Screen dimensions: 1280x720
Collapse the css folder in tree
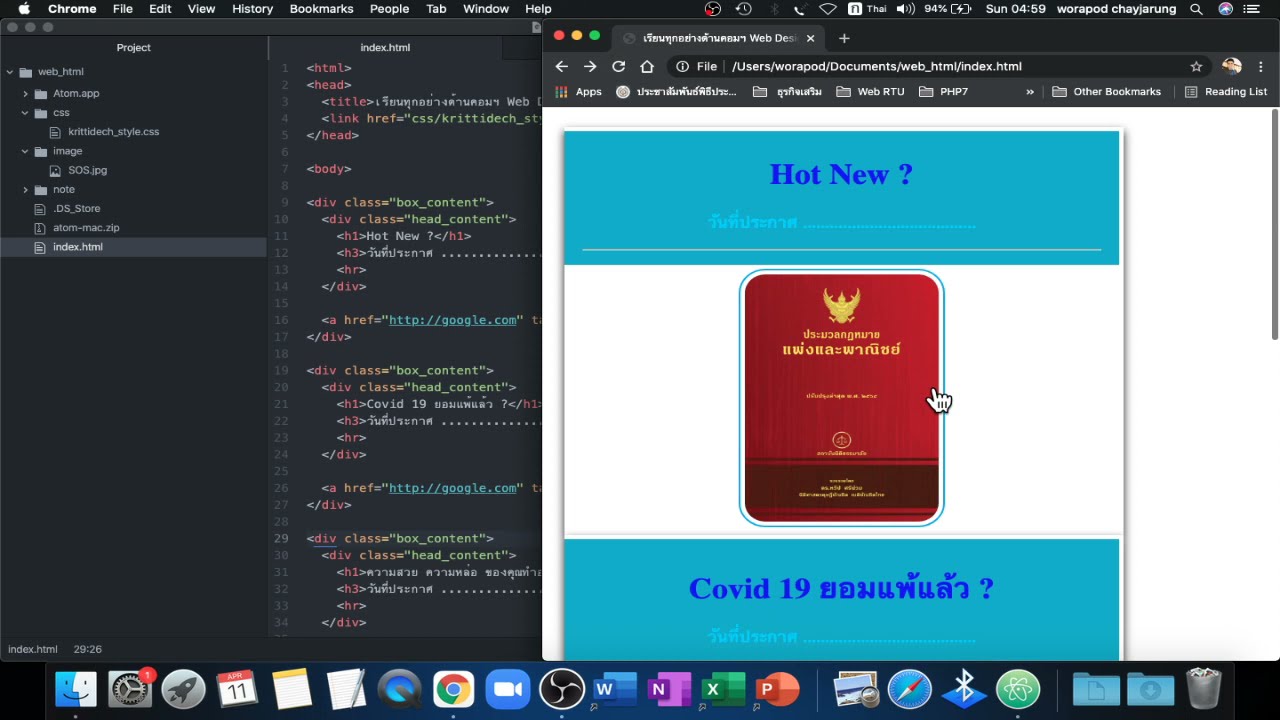[x=25, y=112]
